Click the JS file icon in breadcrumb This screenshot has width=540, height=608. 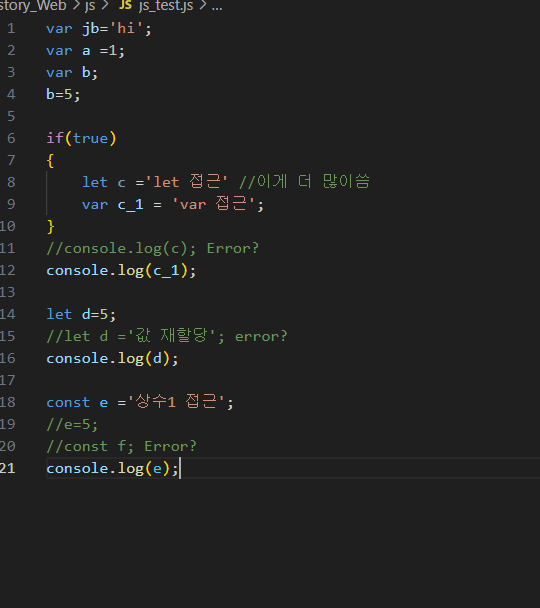[x=125, y=5]
